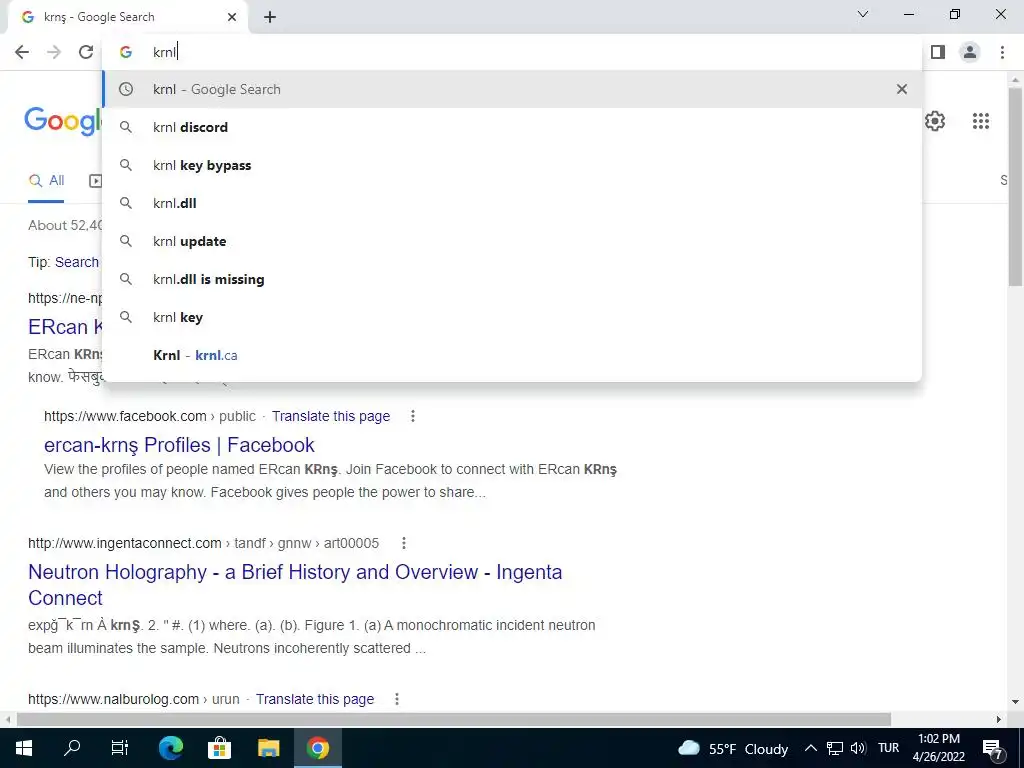This screenshot has width=1024, height=768.
Task: Open the volume tray icon
Action: tap(858, 748)
